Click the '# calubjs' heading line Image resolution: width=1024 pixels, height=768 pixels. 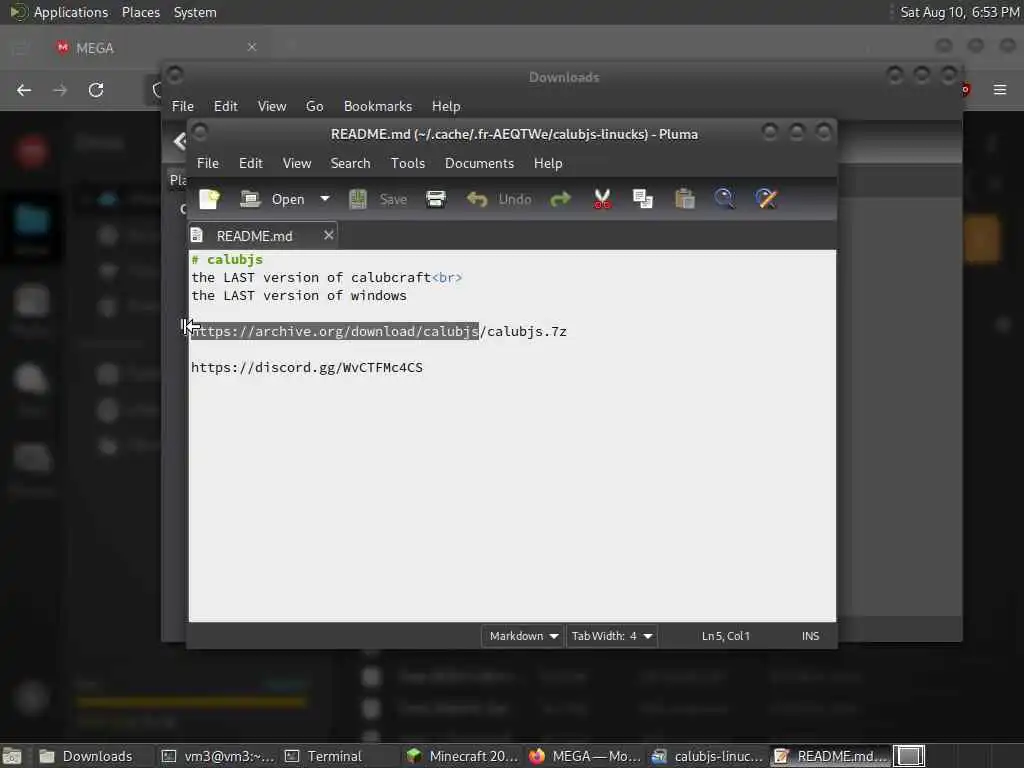pos(227,259)
